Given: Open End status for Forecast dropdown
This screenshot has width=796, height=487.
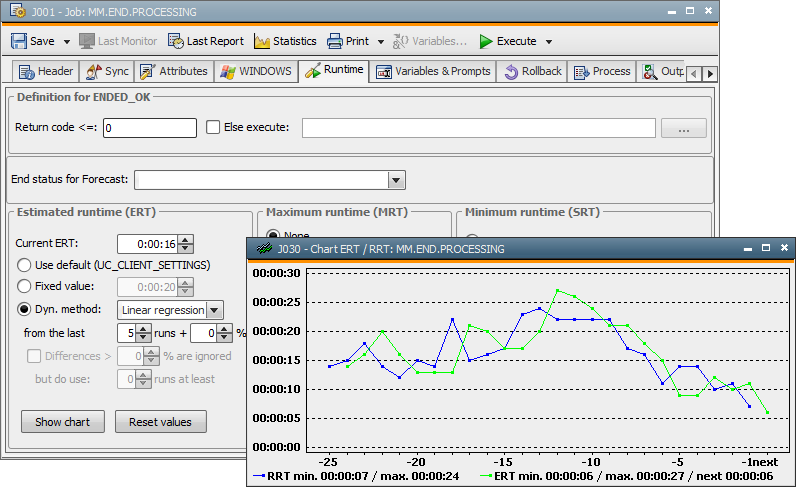Looking at the screenshot, I should pos(396,180).
